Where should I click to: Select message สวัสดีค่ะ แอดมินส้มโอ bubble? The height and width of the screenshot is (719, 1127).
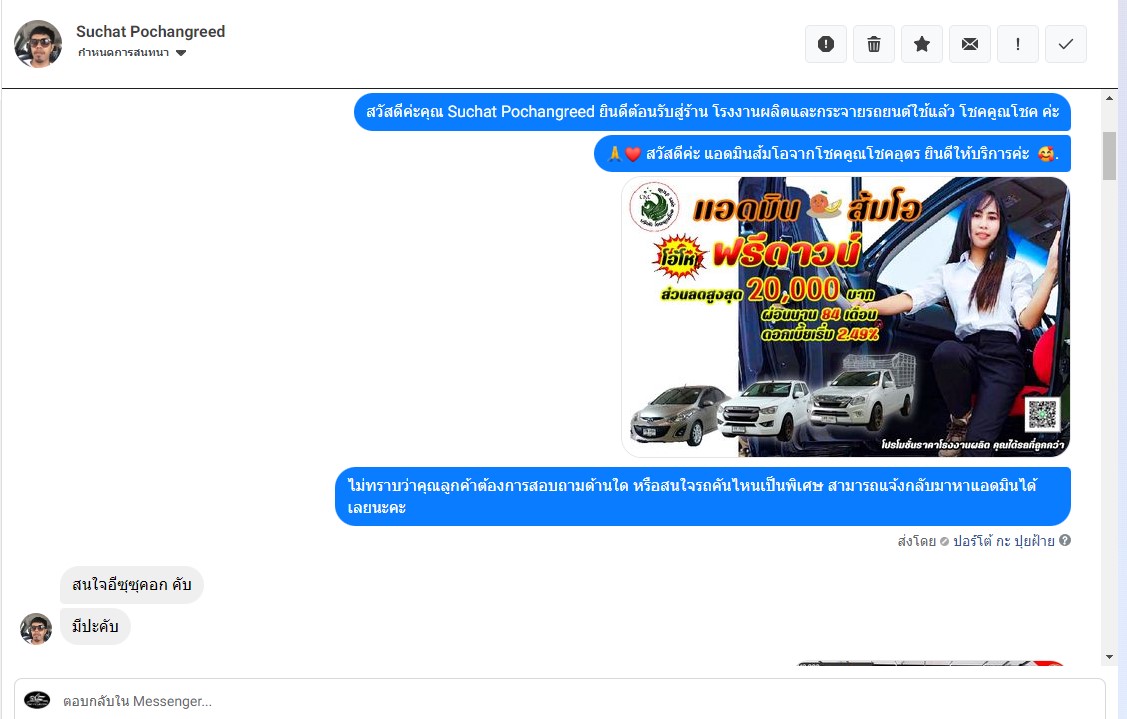pos(832,154)
